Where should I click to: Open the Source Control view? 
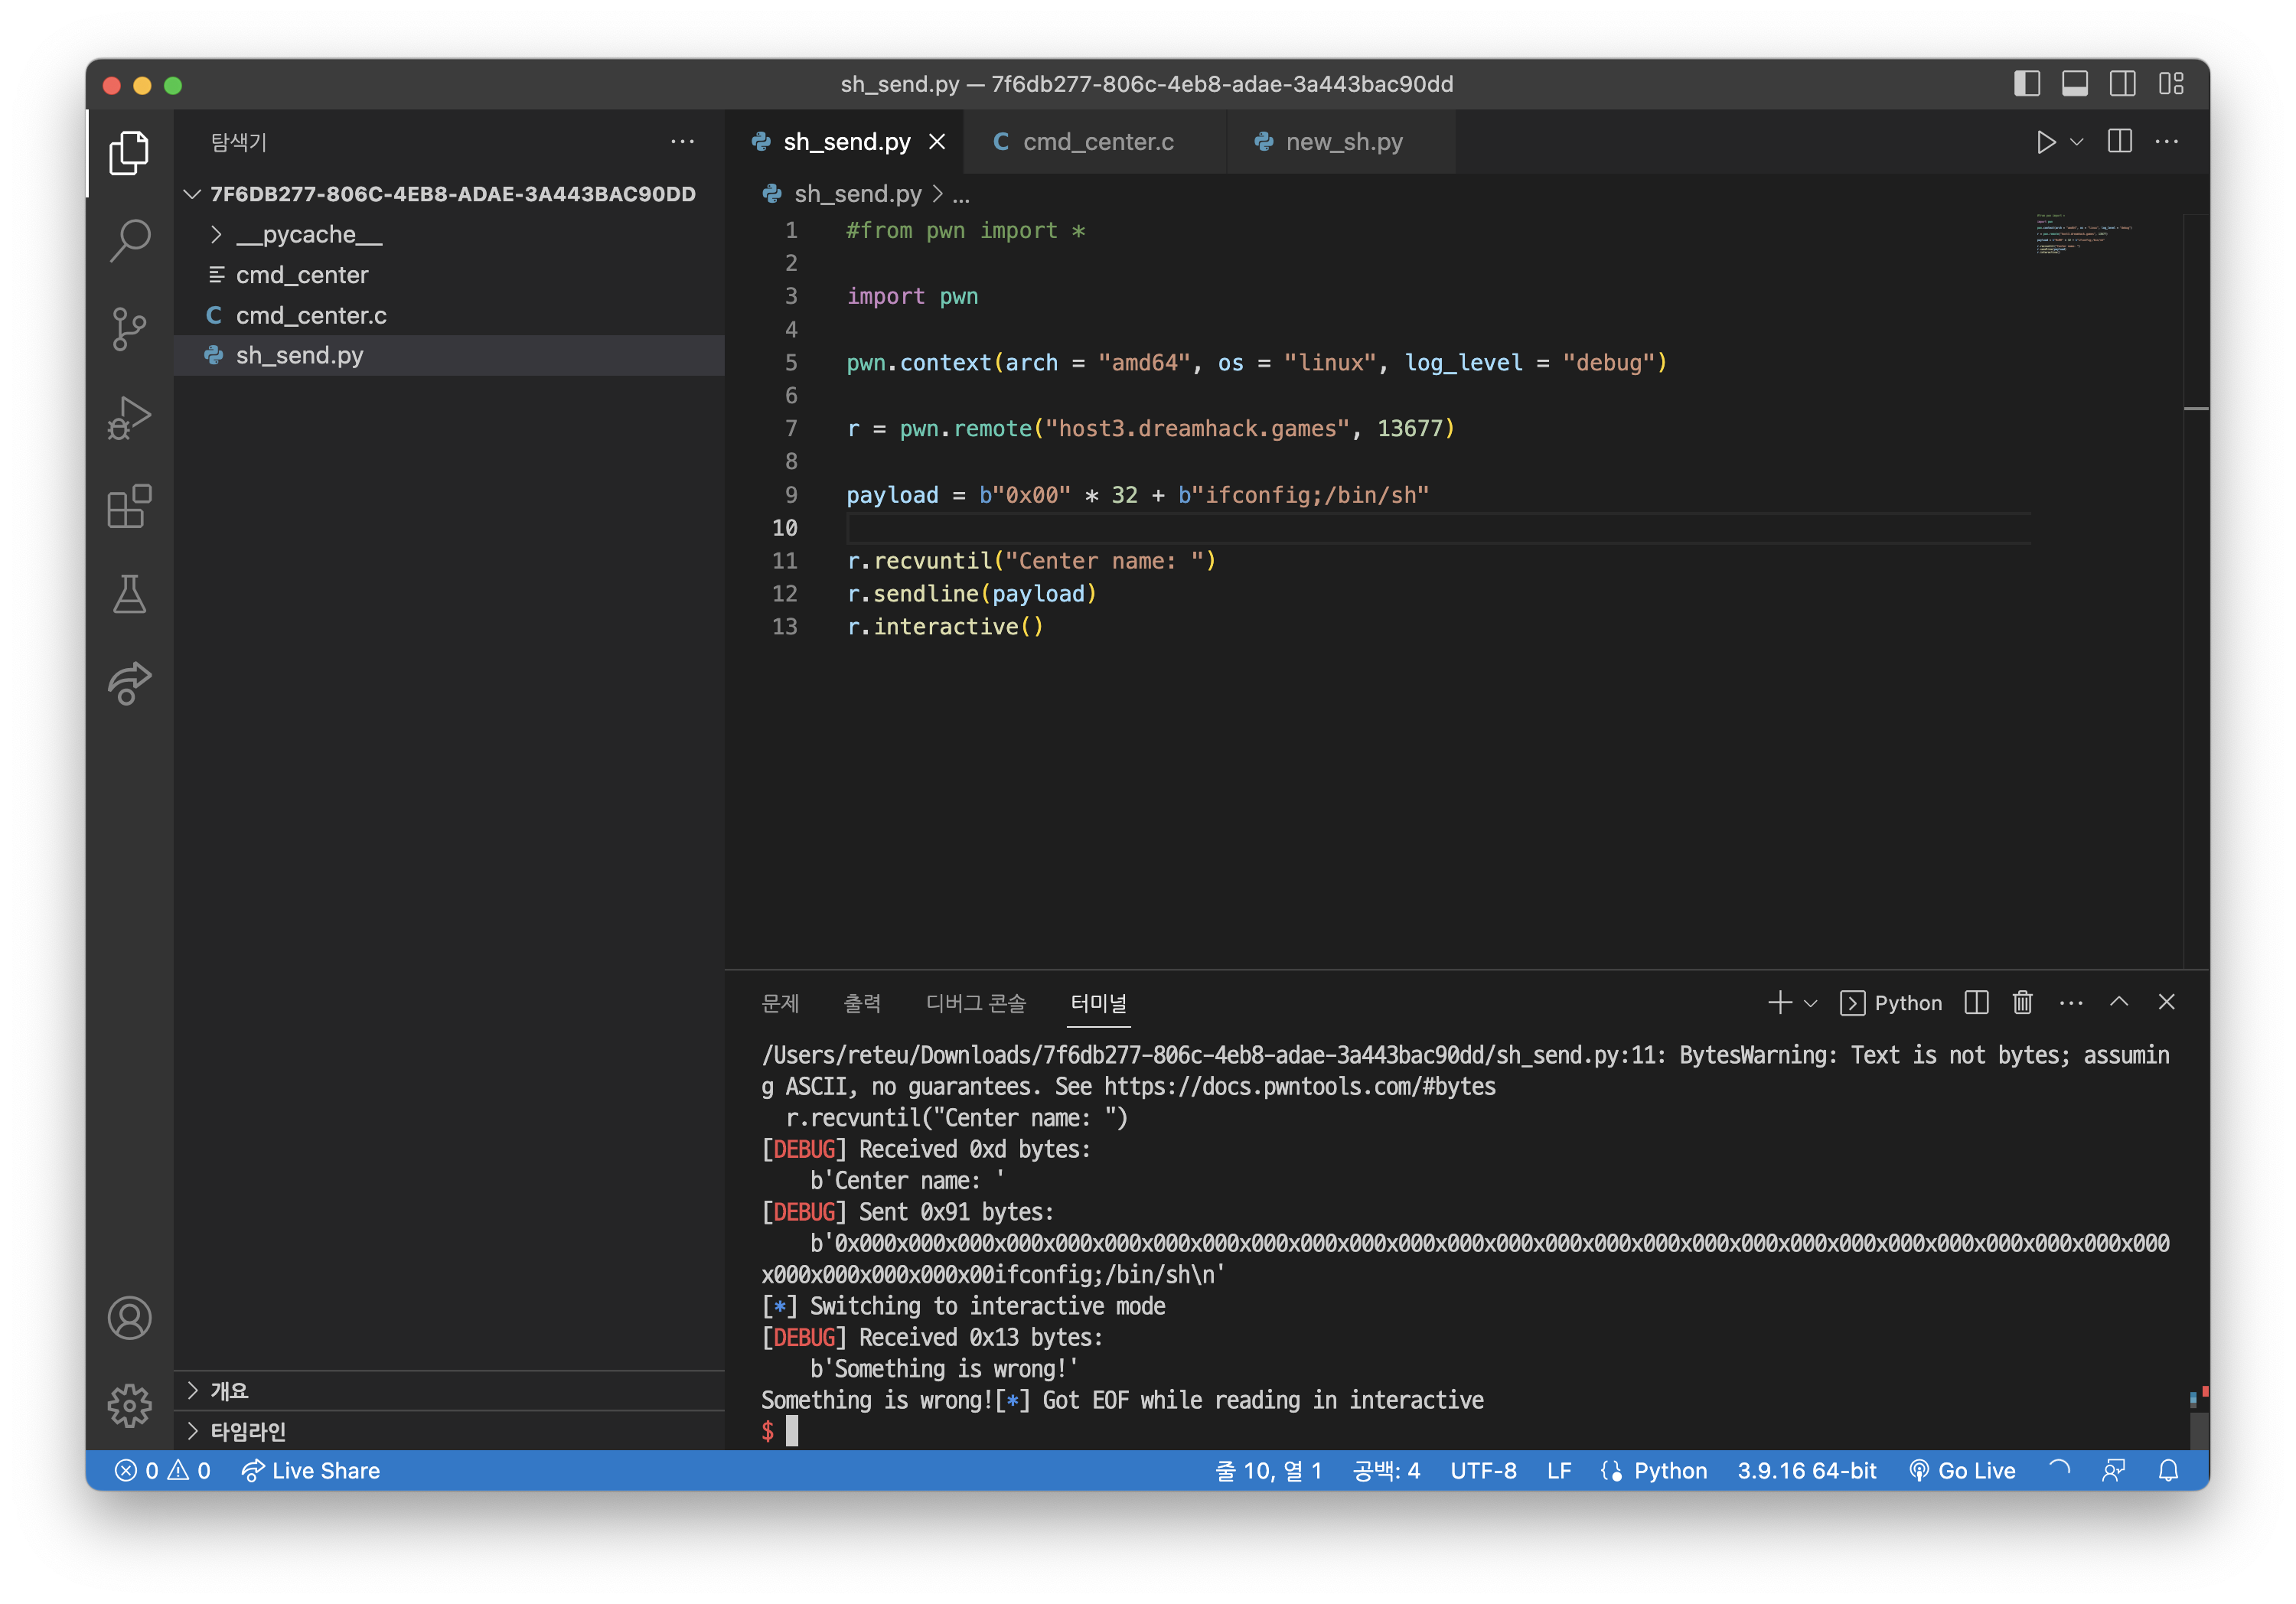tap(129, 329)
